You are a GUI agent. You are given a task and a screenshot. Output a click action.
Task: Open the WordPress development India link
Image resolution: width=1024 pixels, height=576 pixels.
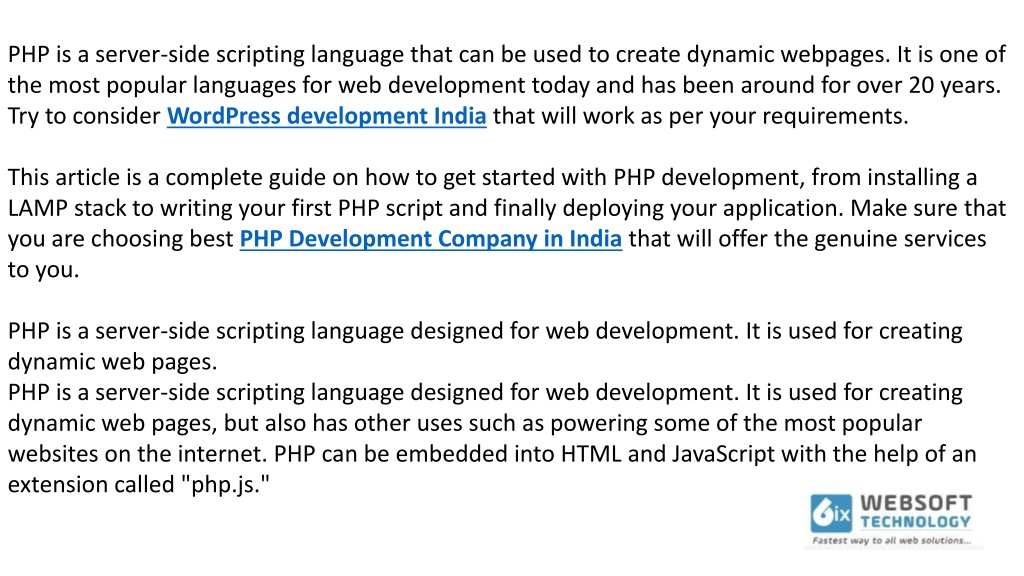coord(327,116)
